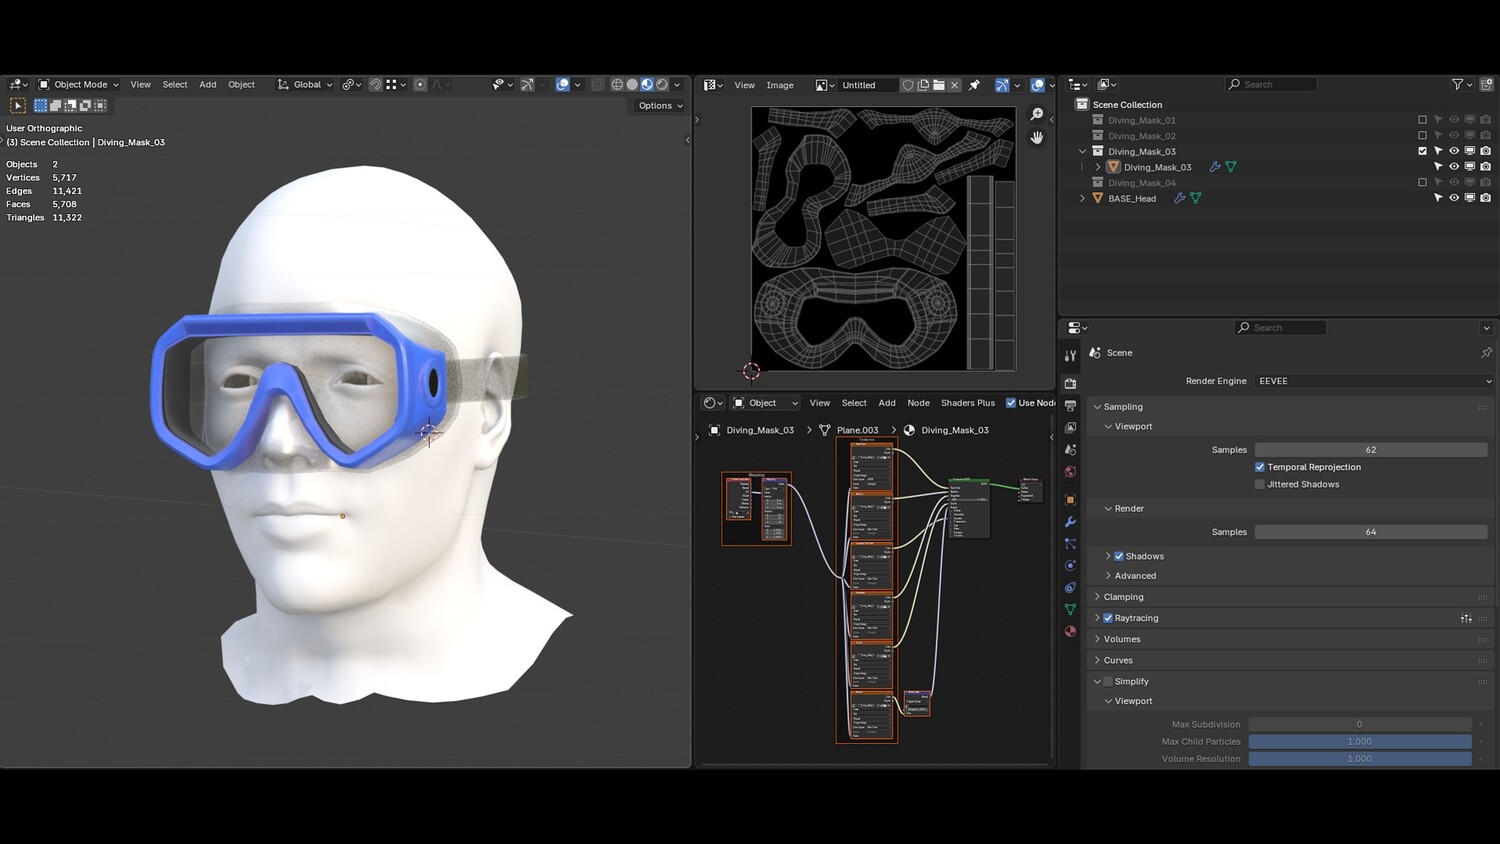The image size is (1500, 844).
Task: Click the Render Samples field showing 64
Action: 1370,532
